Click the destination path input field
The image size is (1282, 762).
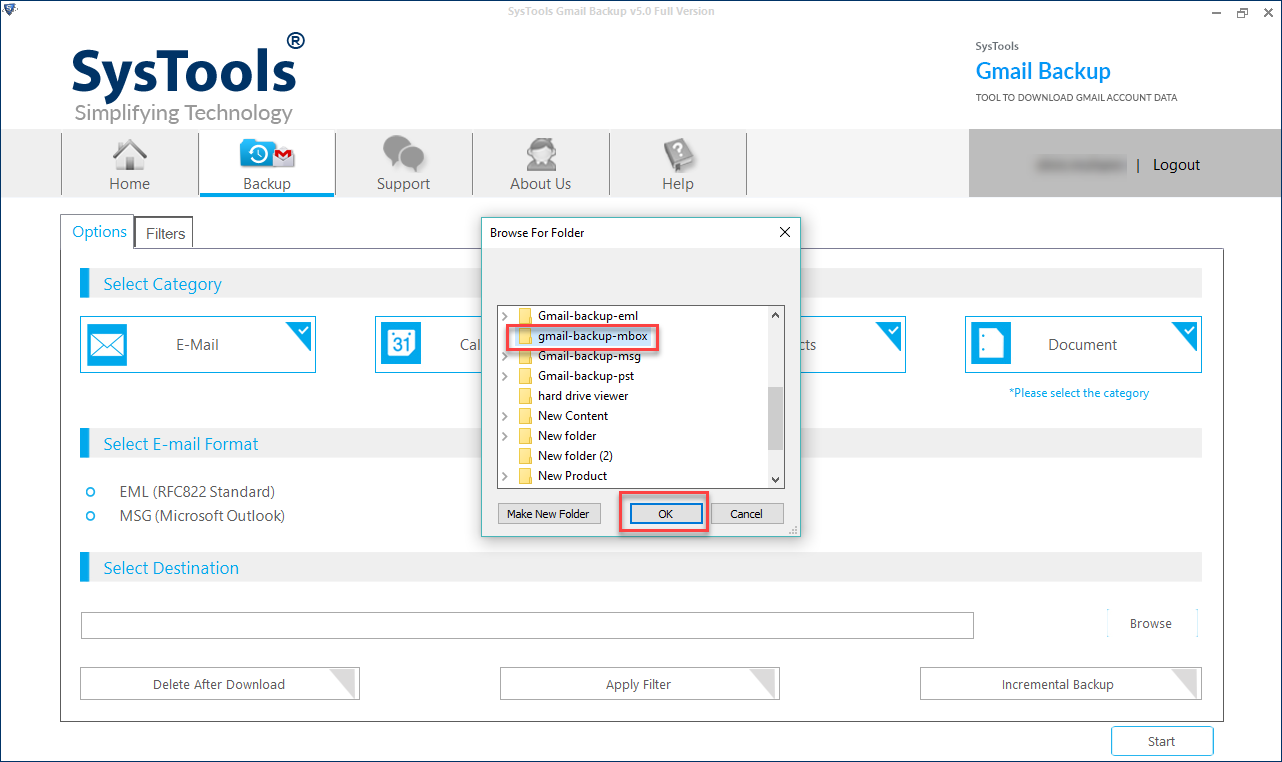click(x=527, y=625)
